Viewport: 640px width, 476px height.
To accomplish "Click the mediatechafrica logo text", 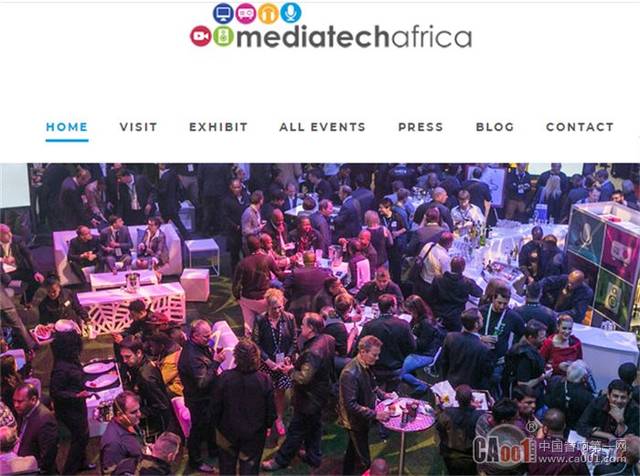I will pyautogui.click(x=354, y=37).
